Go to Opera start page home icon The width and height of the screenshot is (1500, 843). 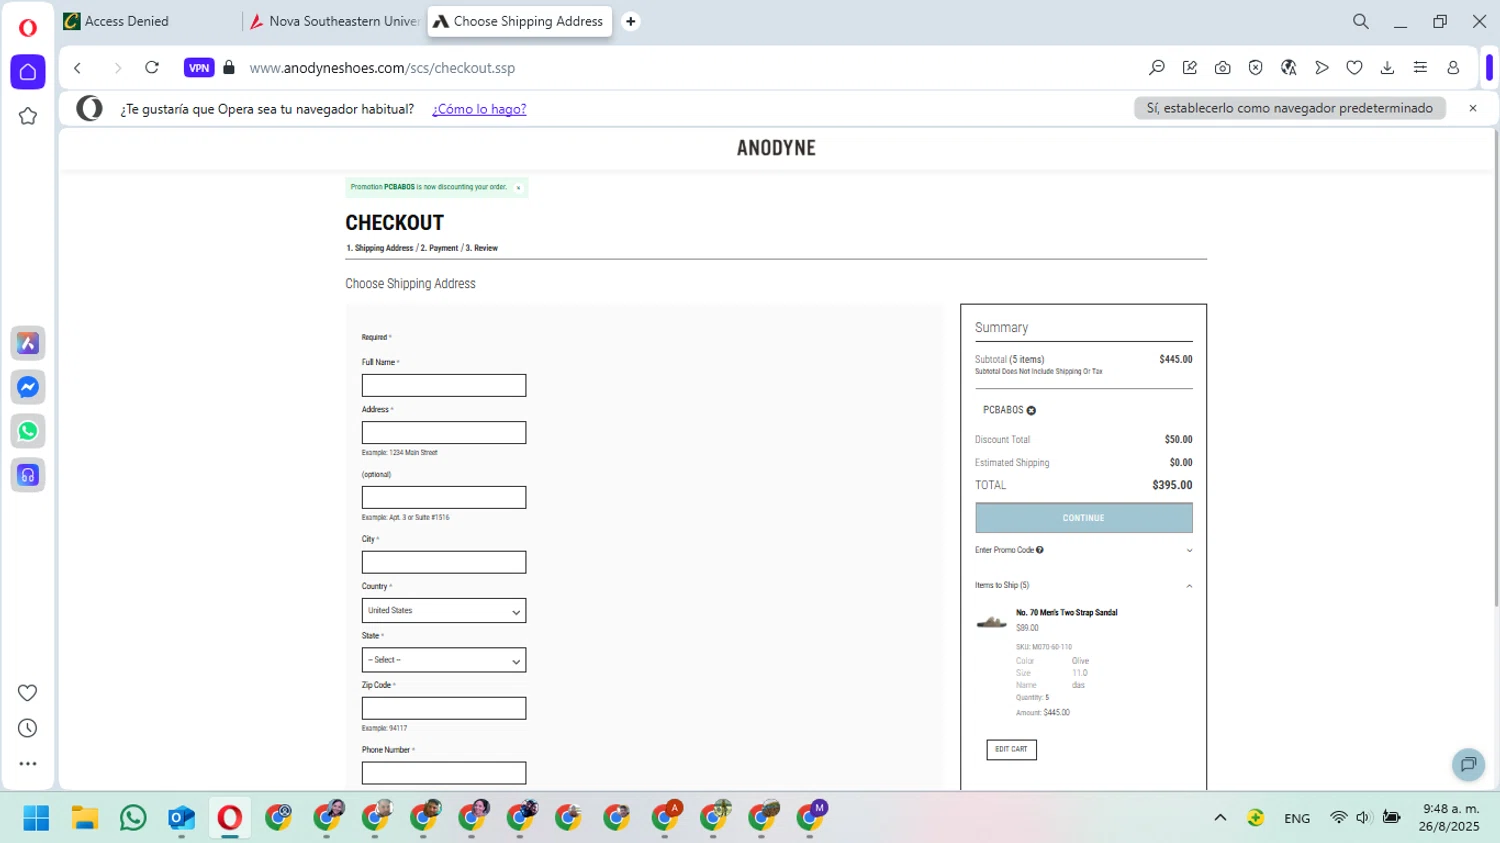pos(28,72)
